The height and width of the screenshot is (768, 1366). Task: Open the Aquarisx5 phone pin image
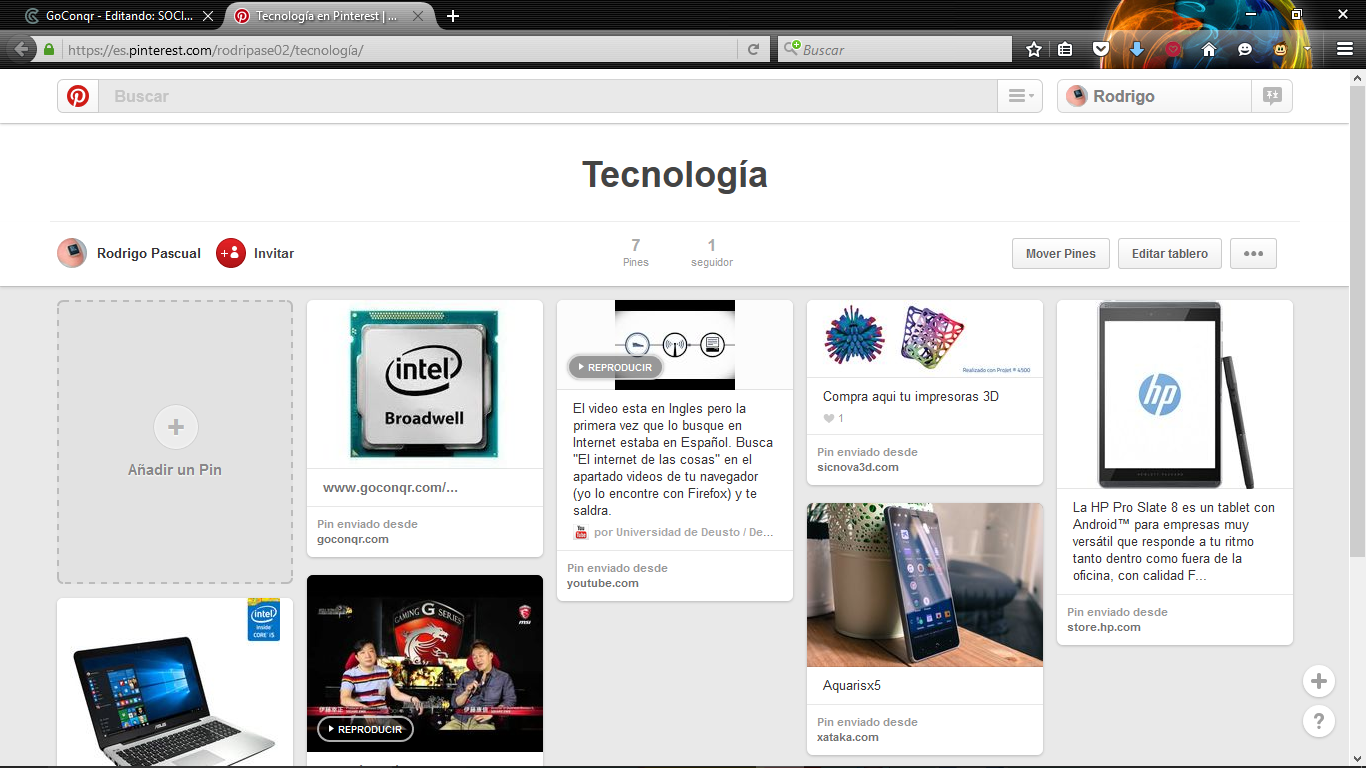[925, 585]
